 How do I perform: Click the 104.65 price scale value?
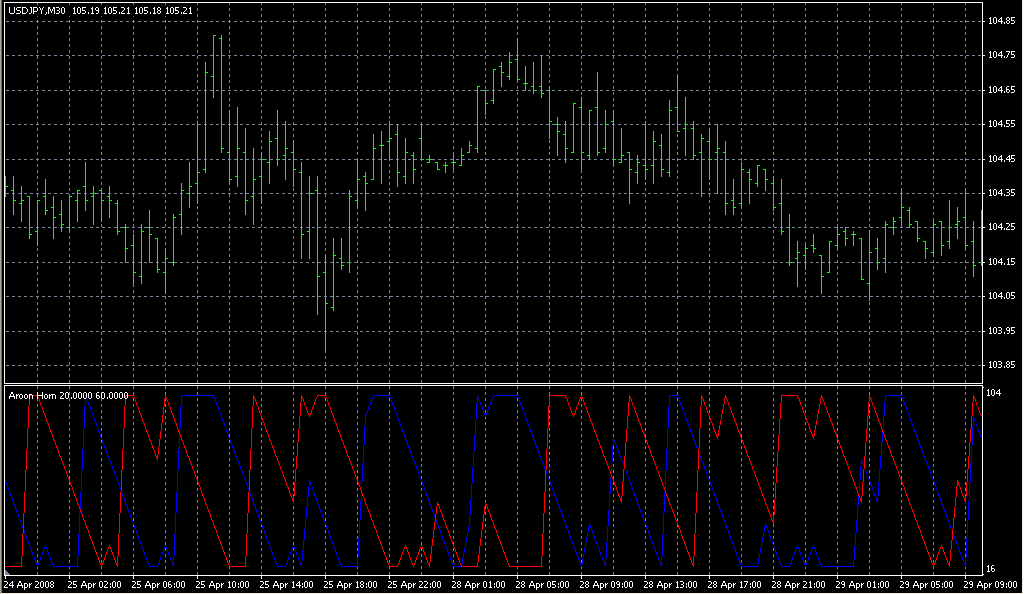pyautogui.click(x=1001, y=90)
